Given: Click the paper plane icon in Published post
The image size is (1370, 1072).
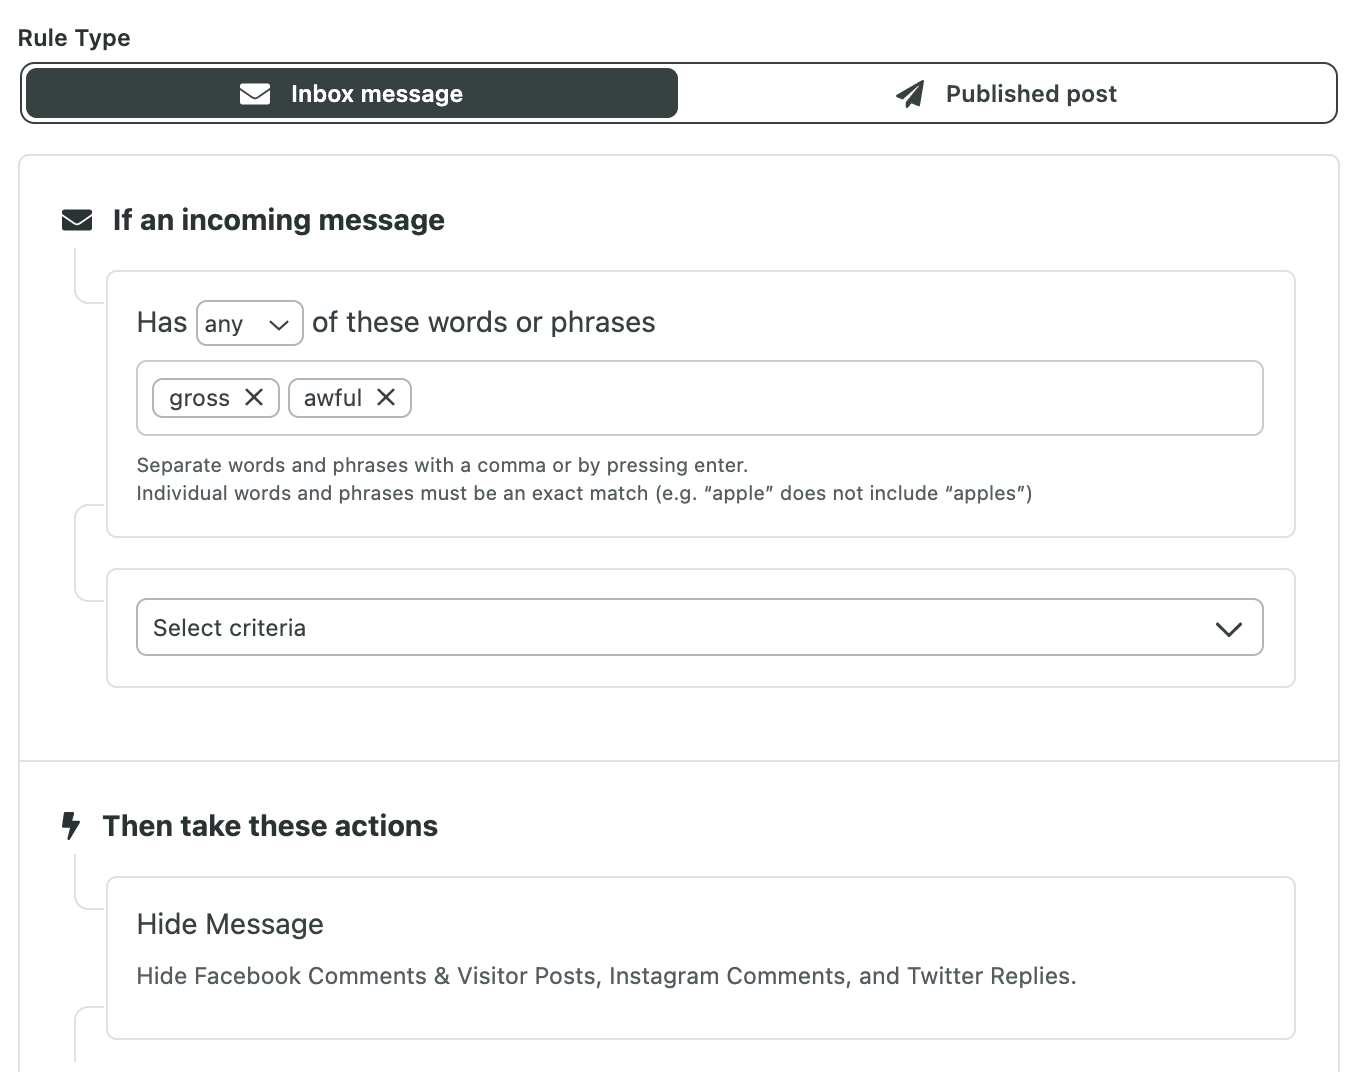Looking at the screenshot, I should (910, 94).
